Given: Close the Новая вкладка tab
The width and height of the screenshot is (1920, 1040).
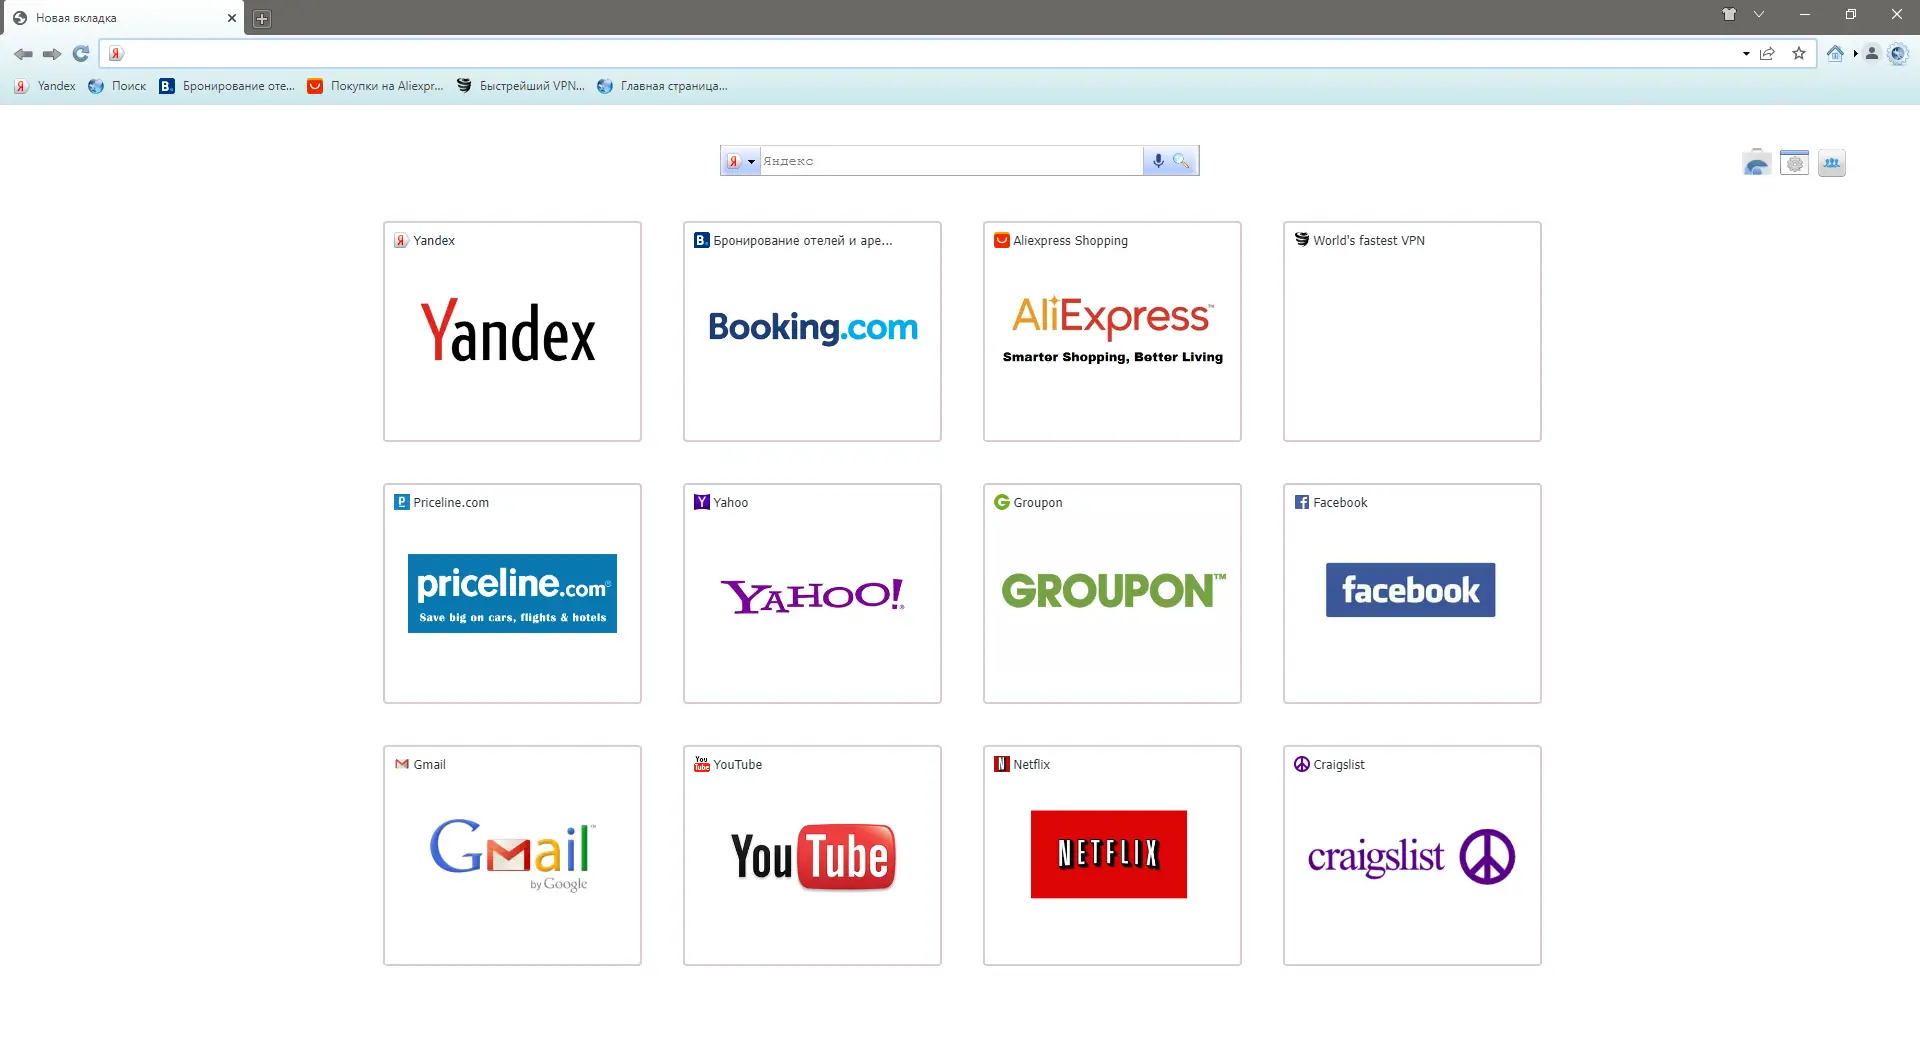Looking at the screenshot, I should (232, 18).
